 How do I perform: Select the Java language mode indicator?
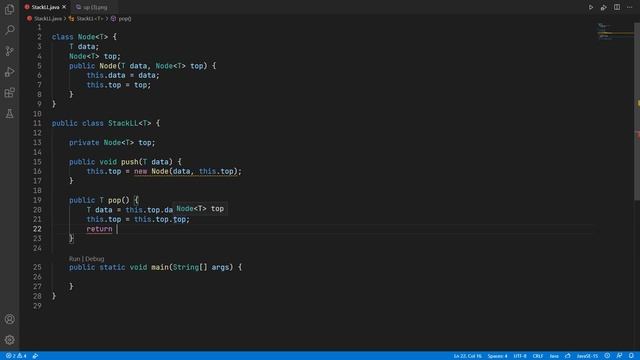coord(554,356)
